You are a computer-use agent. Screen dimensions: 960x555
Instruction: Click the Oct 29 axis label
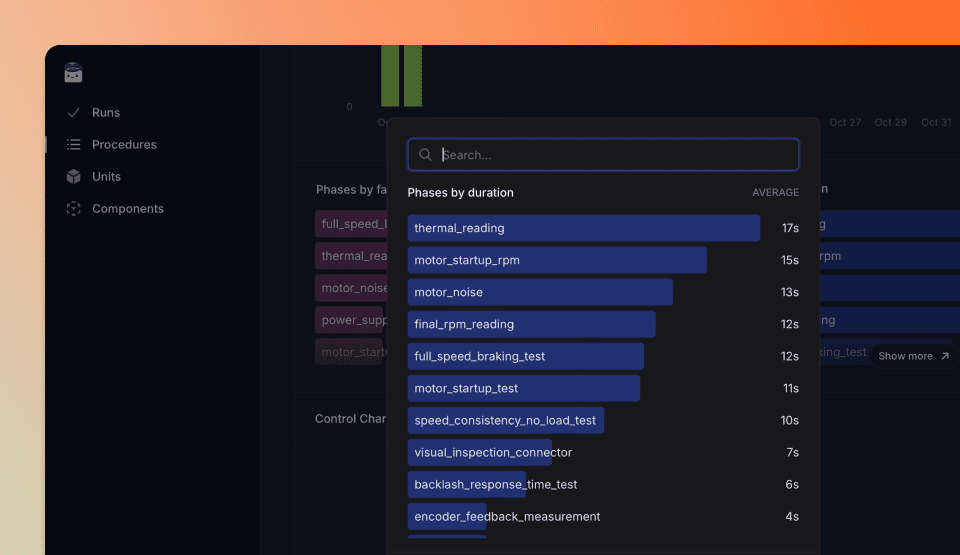(x=890, y=122)
